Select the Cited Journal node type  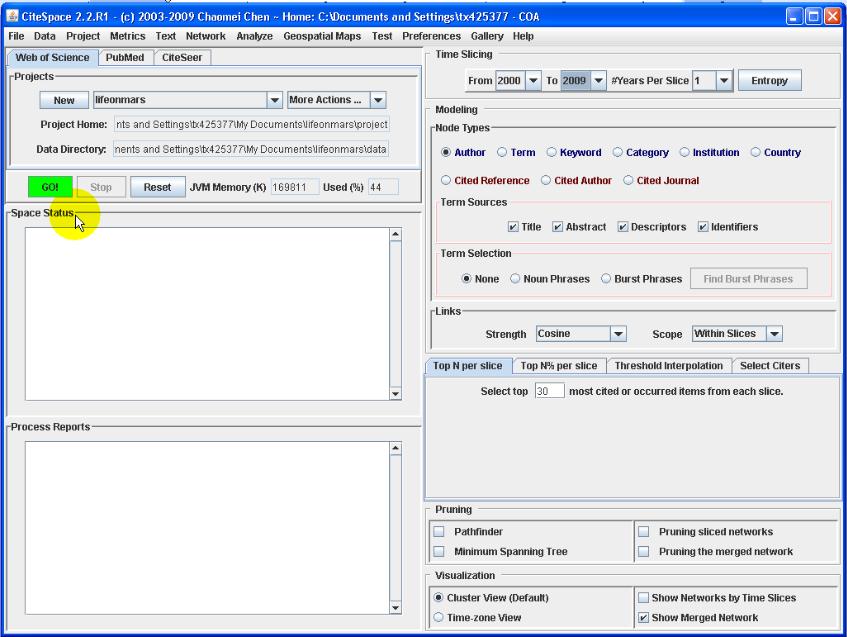pyautogui.click(x=628, y=180)
